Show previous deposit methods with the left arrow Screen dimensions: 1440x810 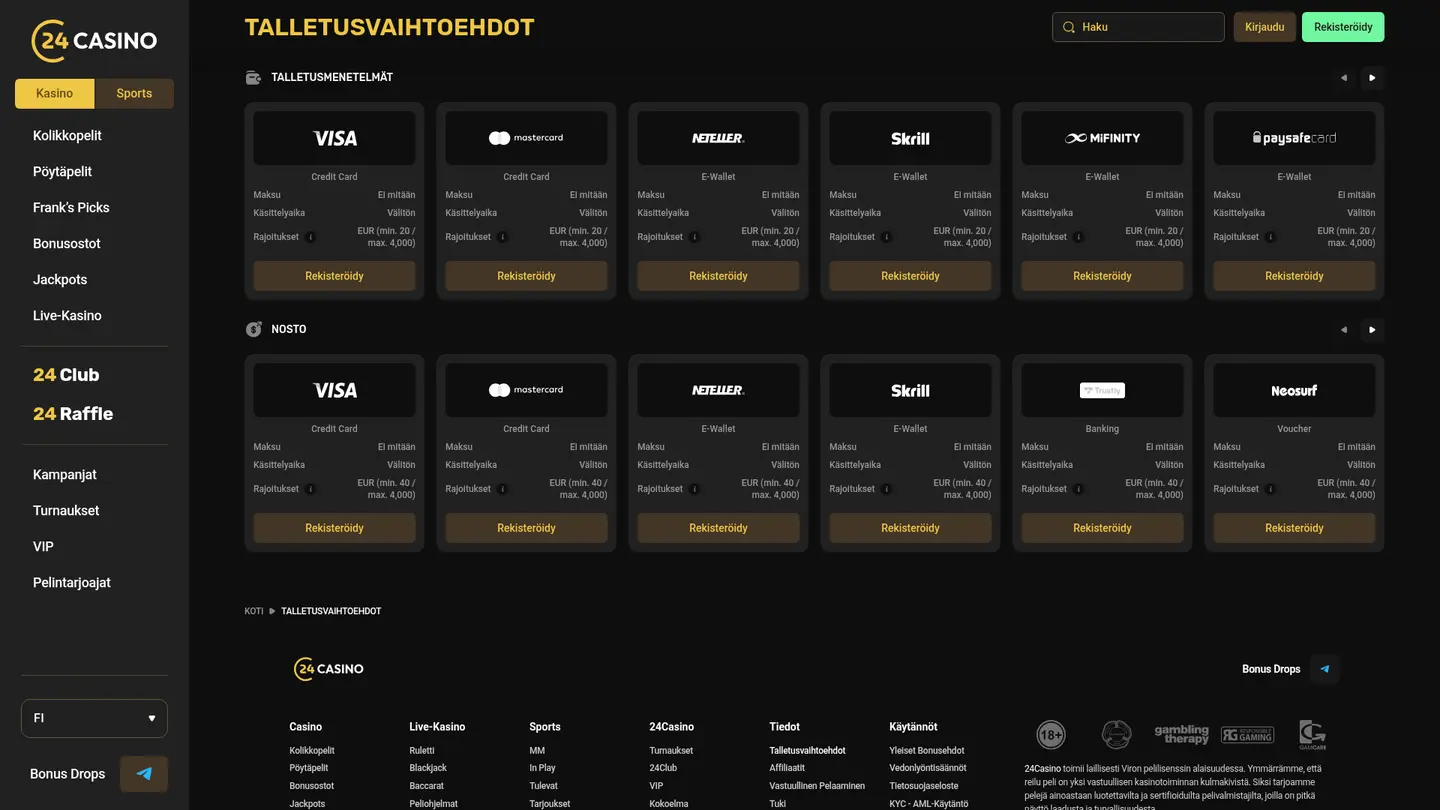coord(1344,78)
